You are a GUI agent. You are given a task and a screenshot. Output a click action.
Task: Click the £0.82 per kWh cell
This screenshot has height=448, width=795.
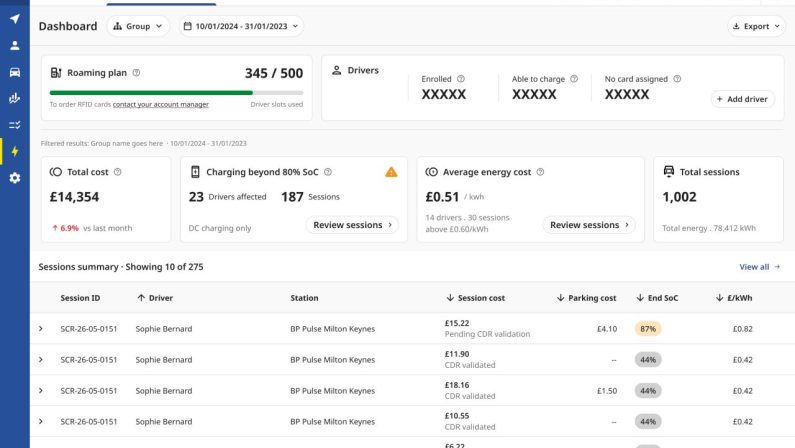pos(743,328)
